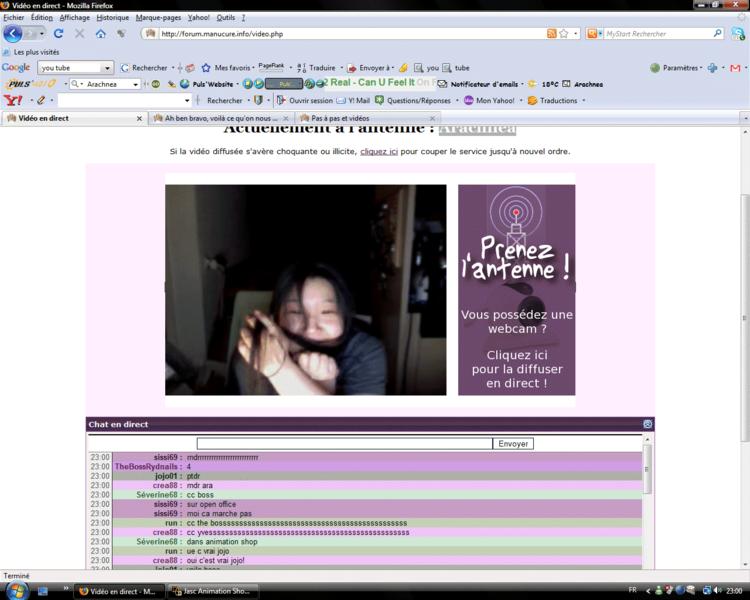Bookmark this page with the star icon

tap(564, 33)
